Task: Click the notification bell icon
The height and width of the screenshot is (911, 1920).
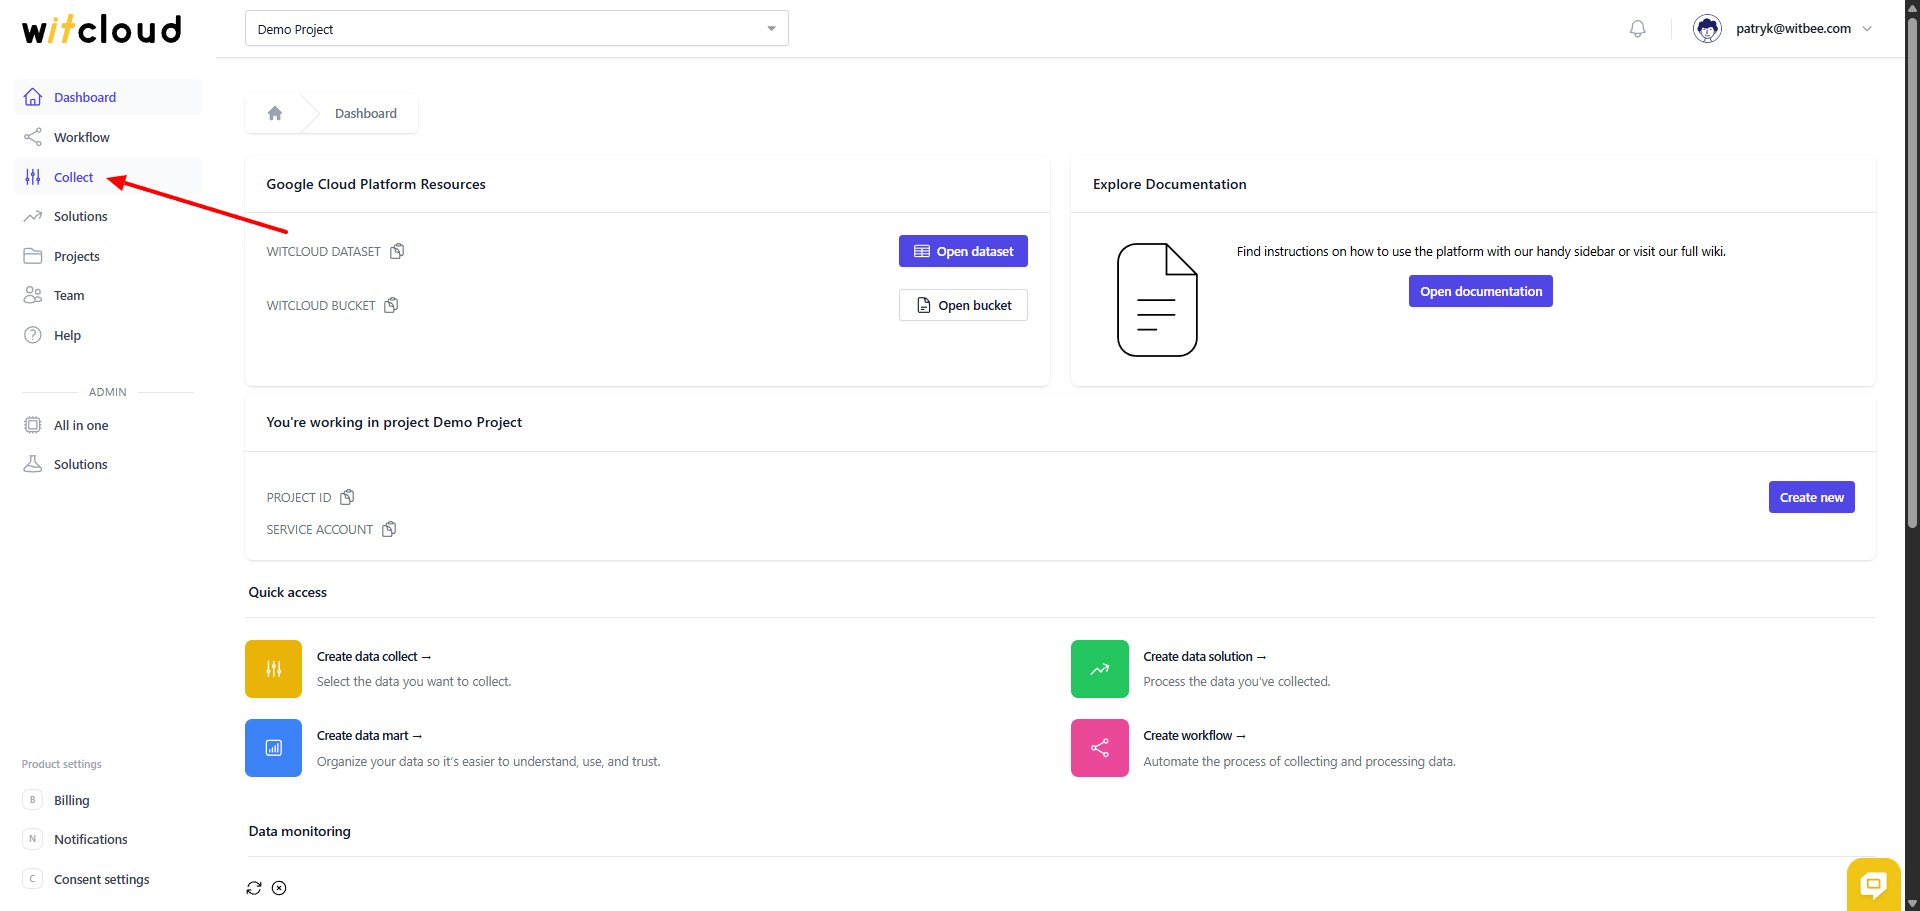Action: 1637,29
